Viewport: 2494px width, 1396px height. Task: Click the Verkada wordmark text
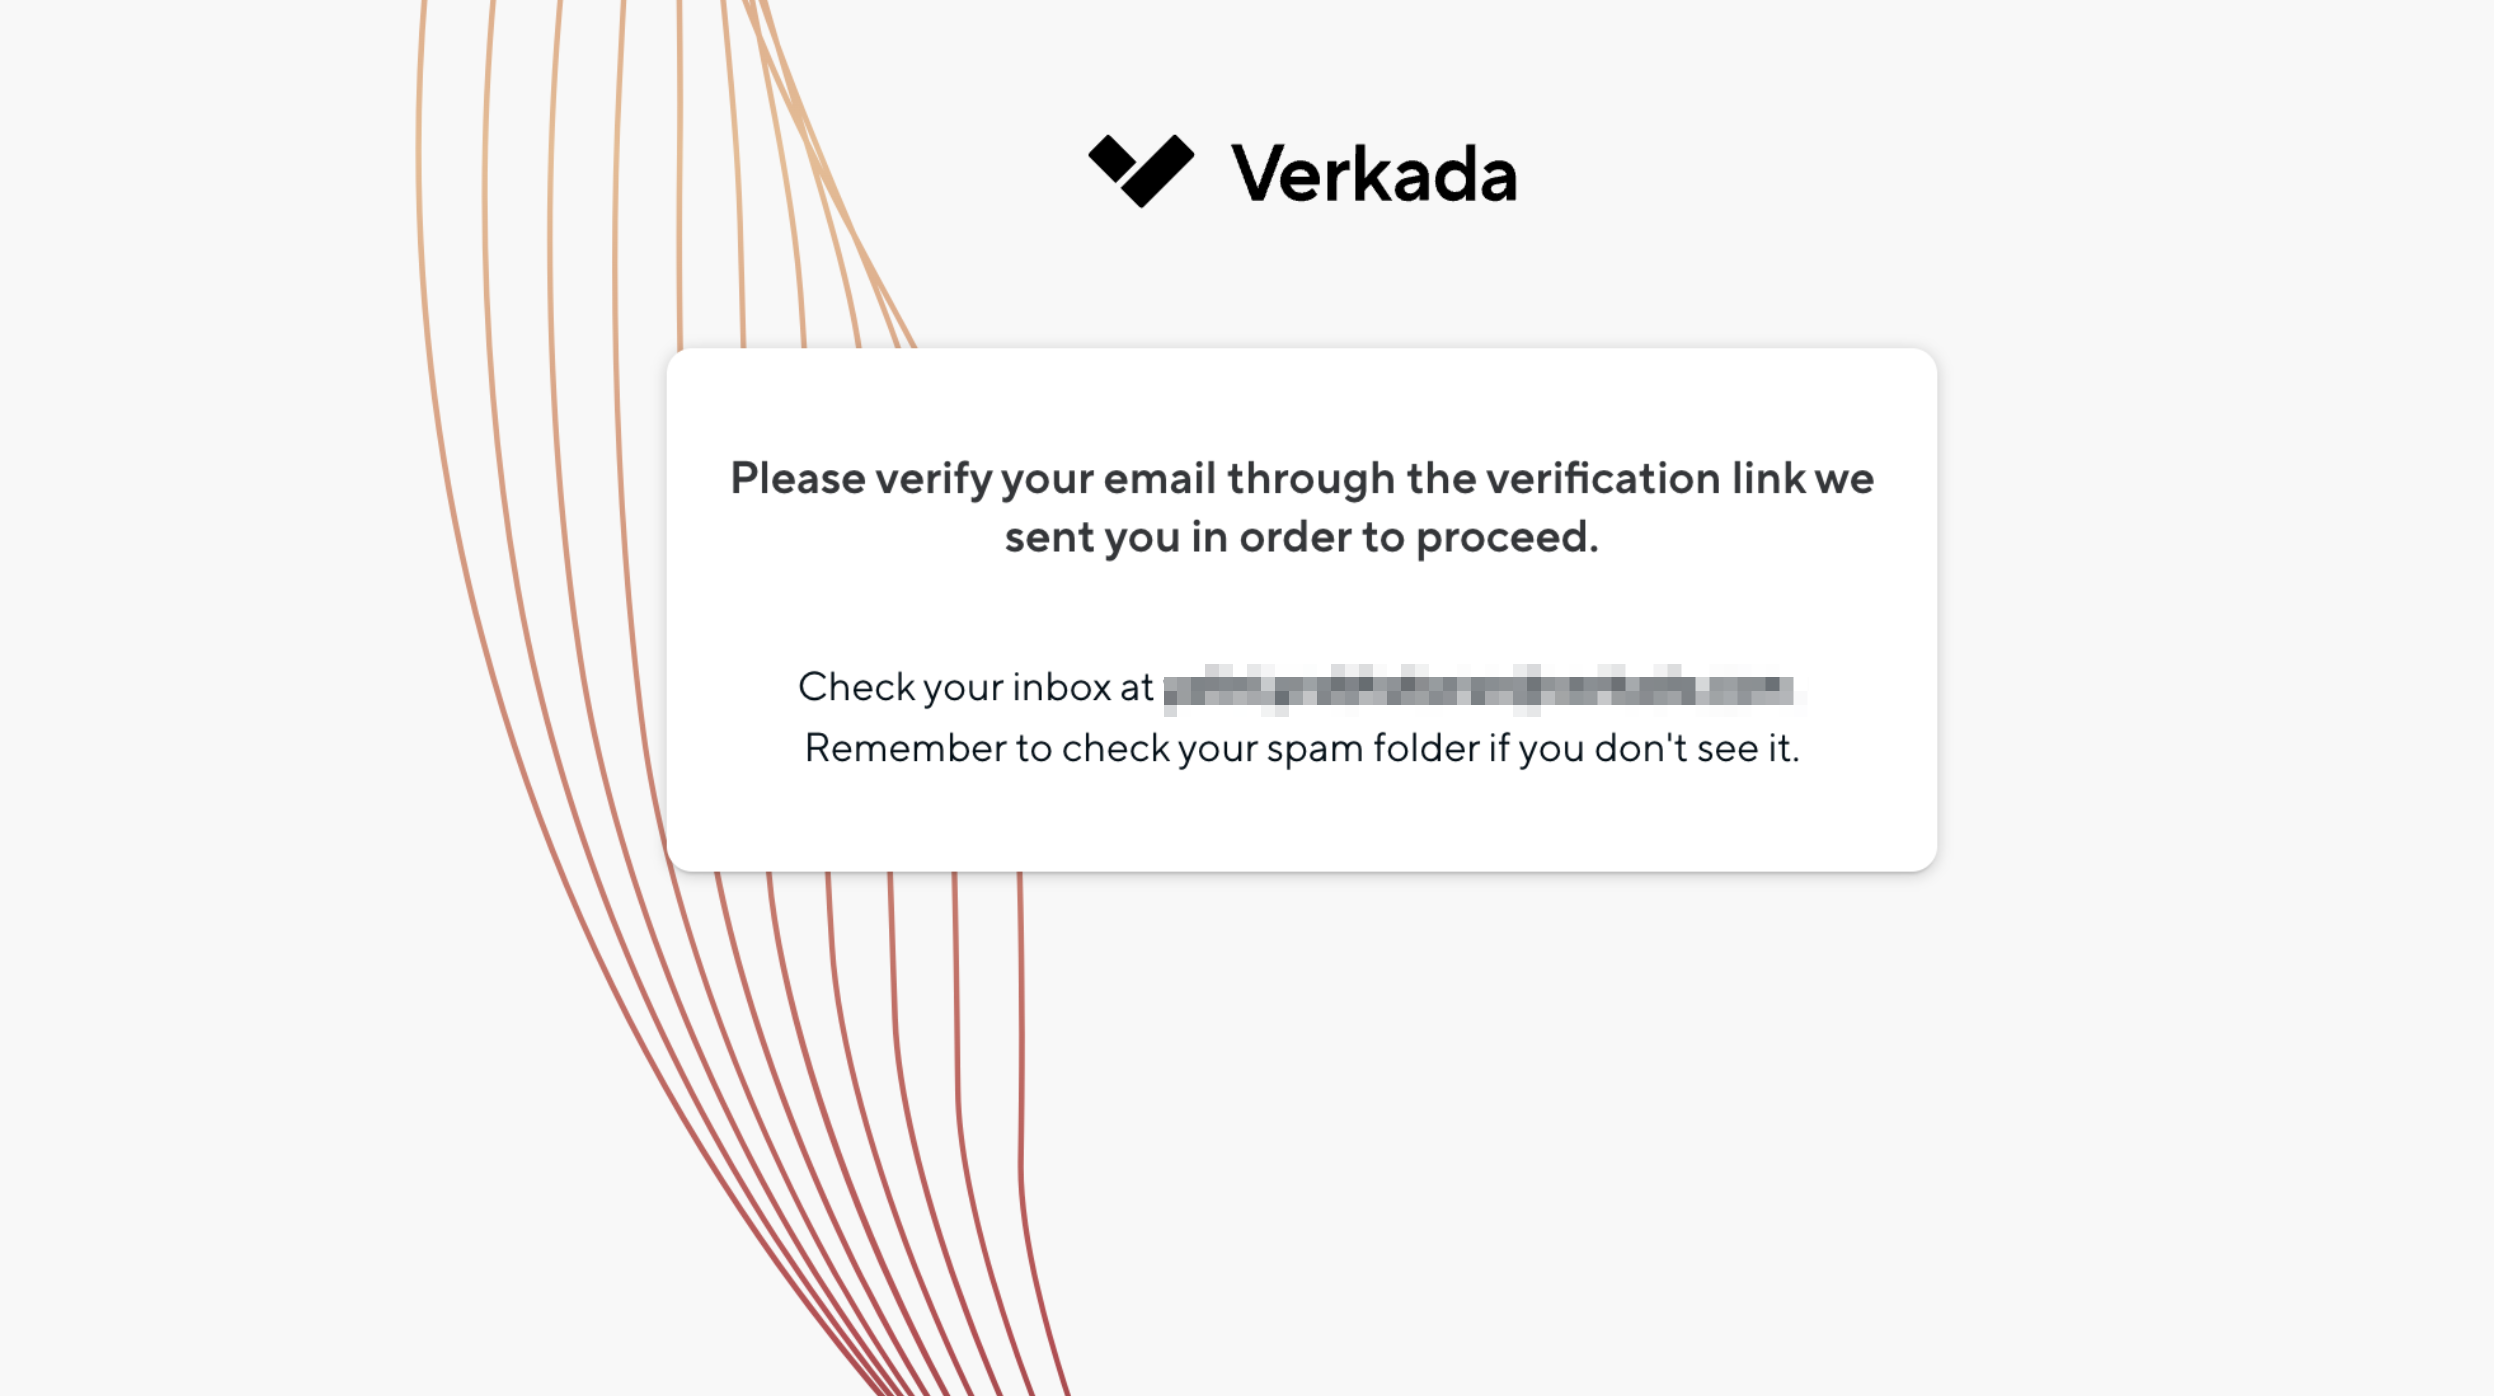(1374, 174)
